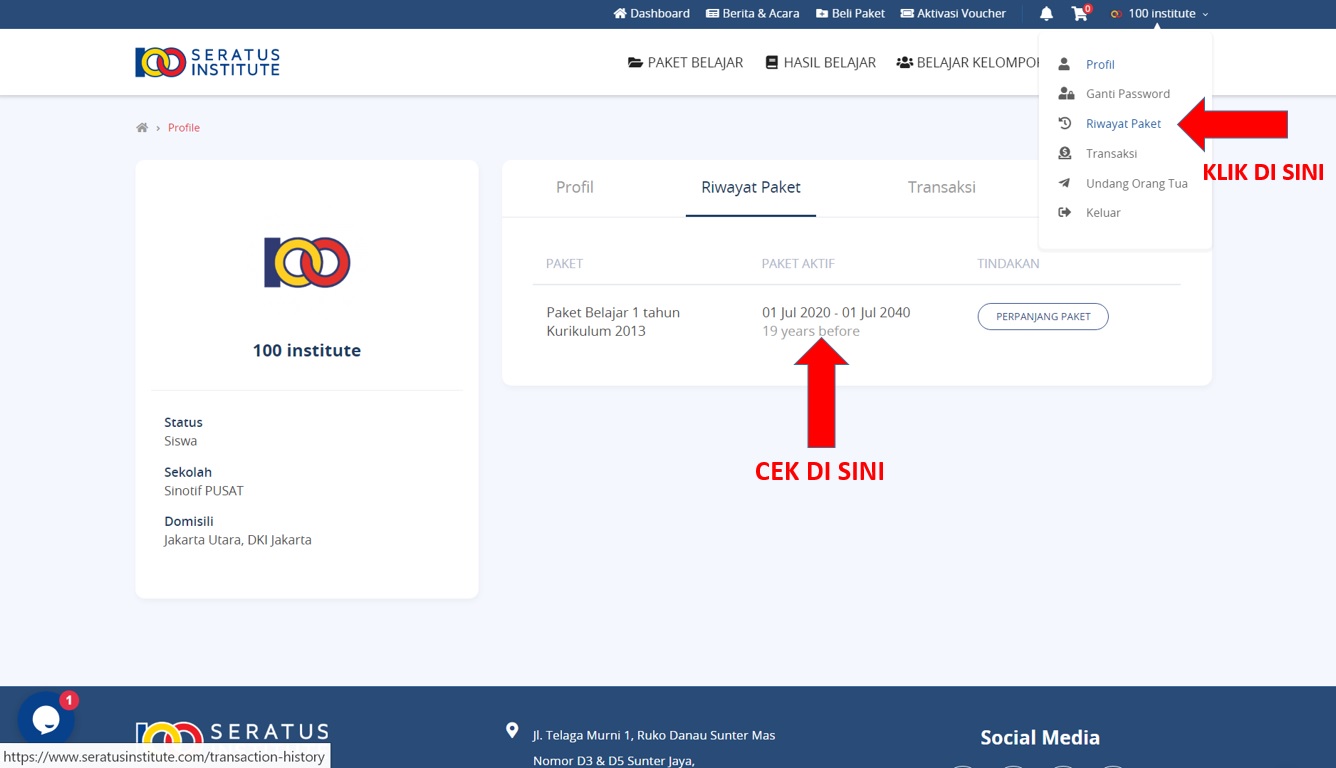Select Undang Orang Tua in dropdown
Image resolution: width=1336 pixels, height=768 pixels.
tap(1137, 184)
